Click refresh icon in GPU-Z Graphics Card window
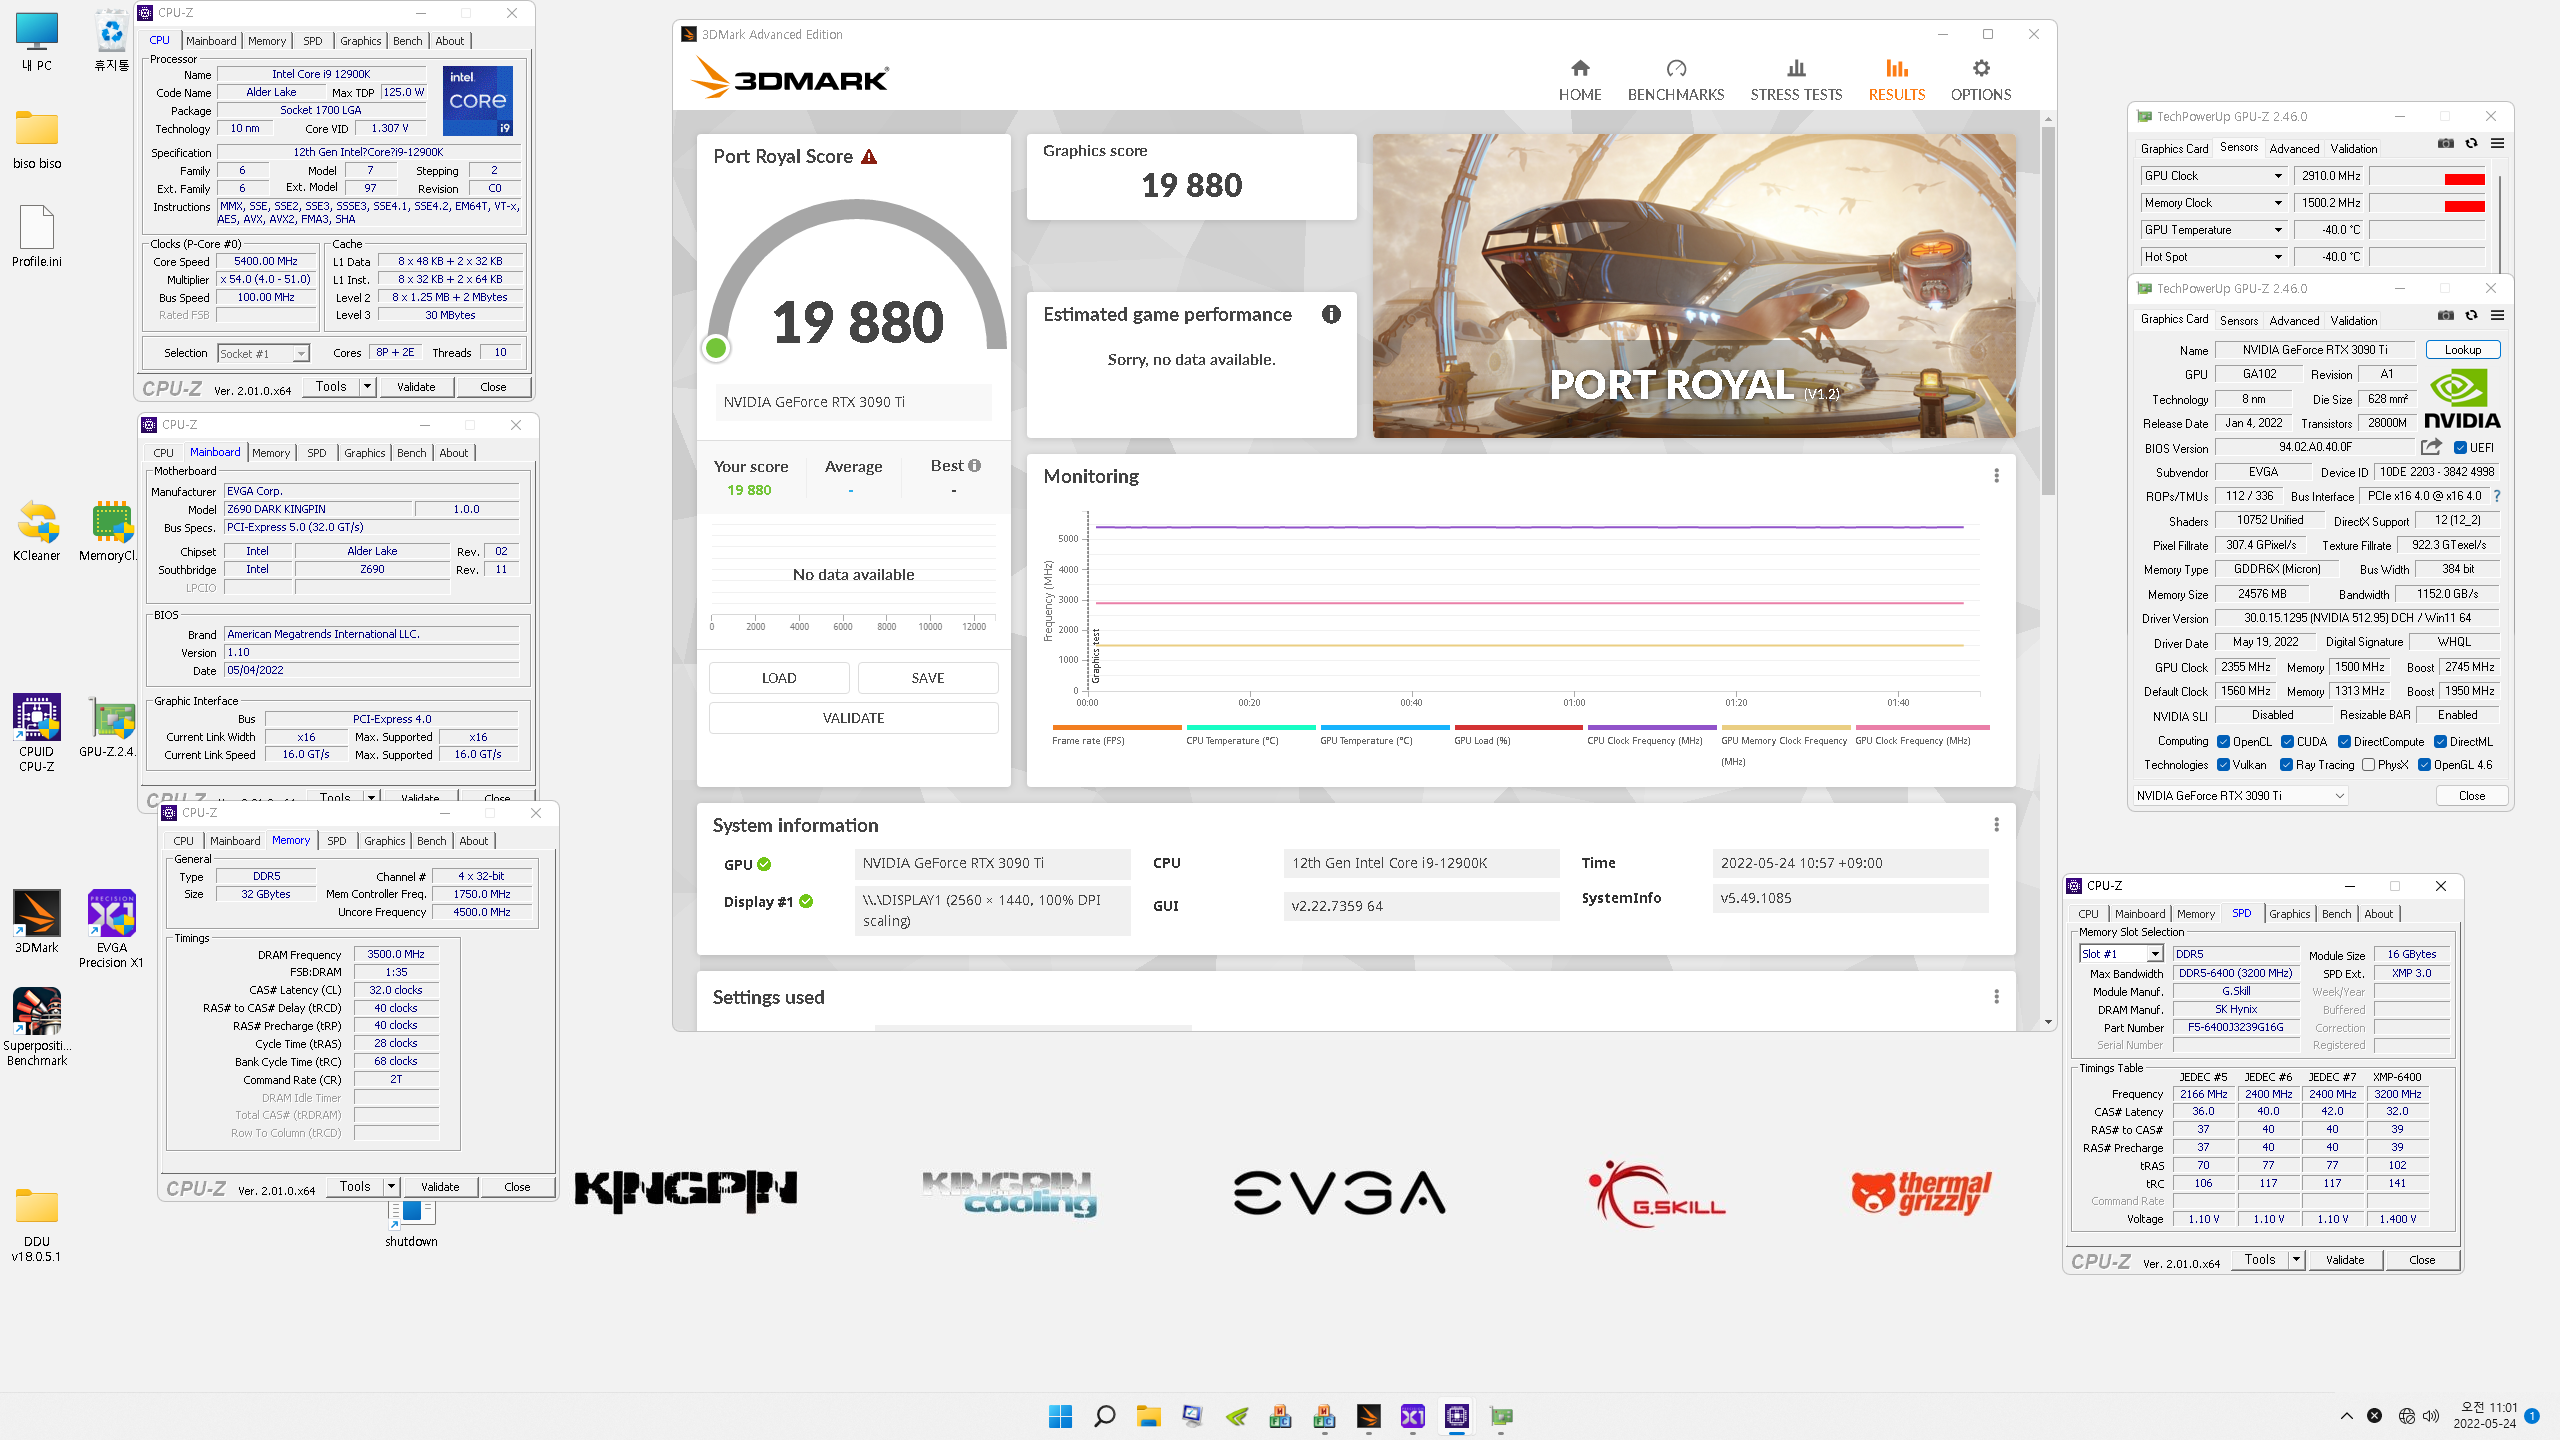This screenshot has height=1440, width=2560. [x=2471, y=316]
